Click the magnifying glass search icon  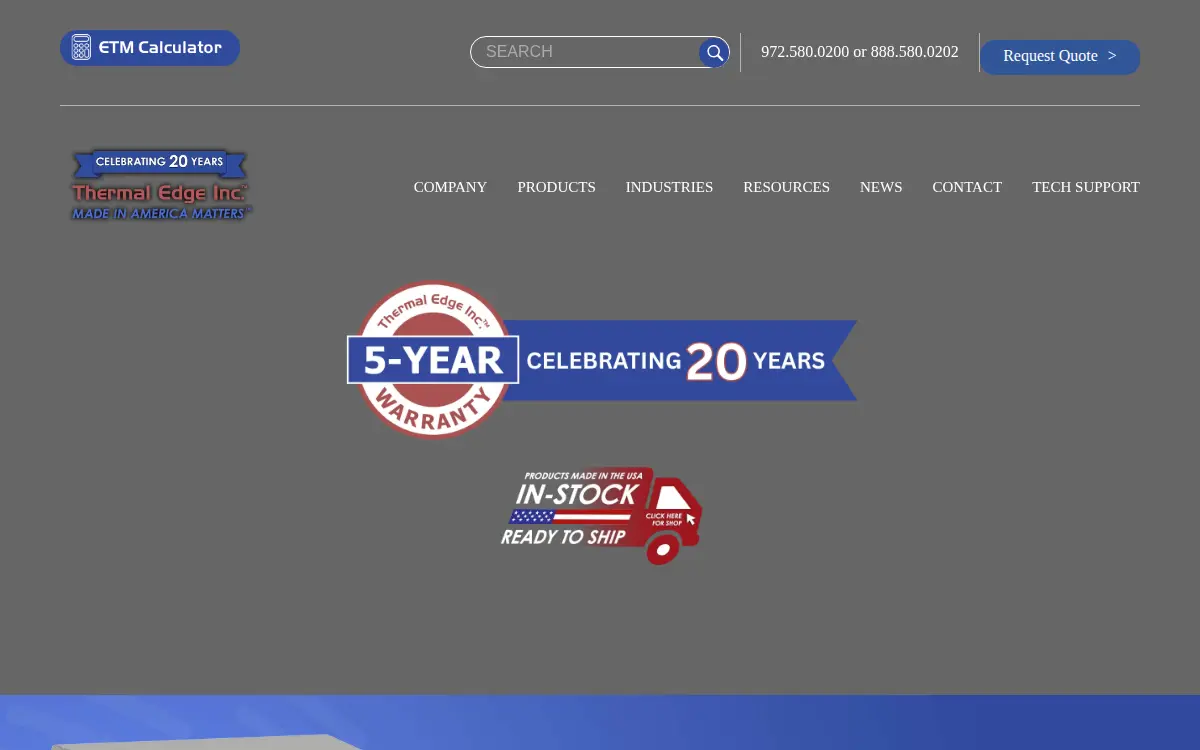click(714, 53)
